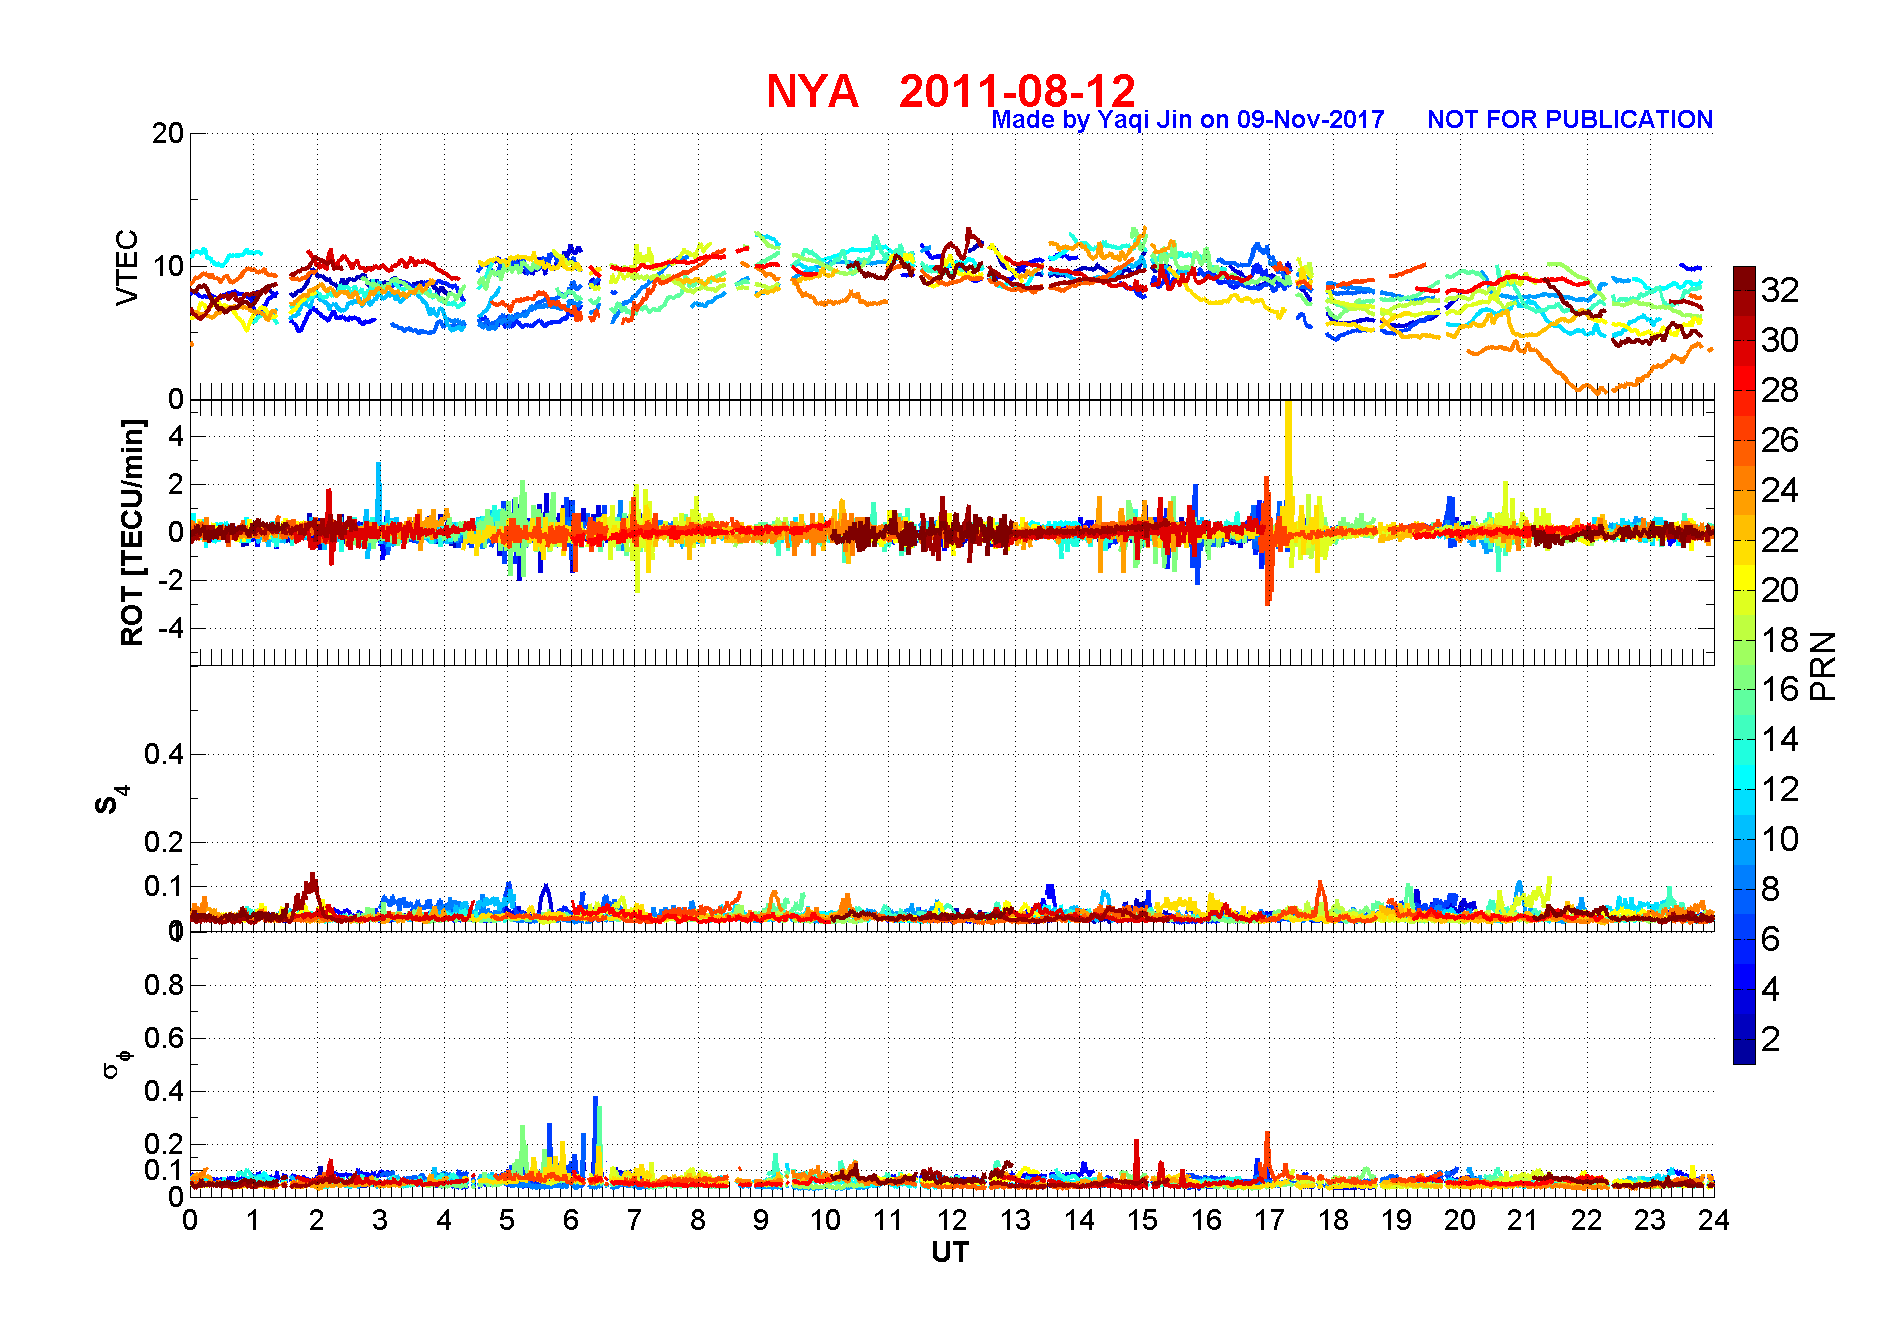Select the "5" hour tick on the UT axis
The width and height of the screenshot is (1904, 1330).
507,1220
